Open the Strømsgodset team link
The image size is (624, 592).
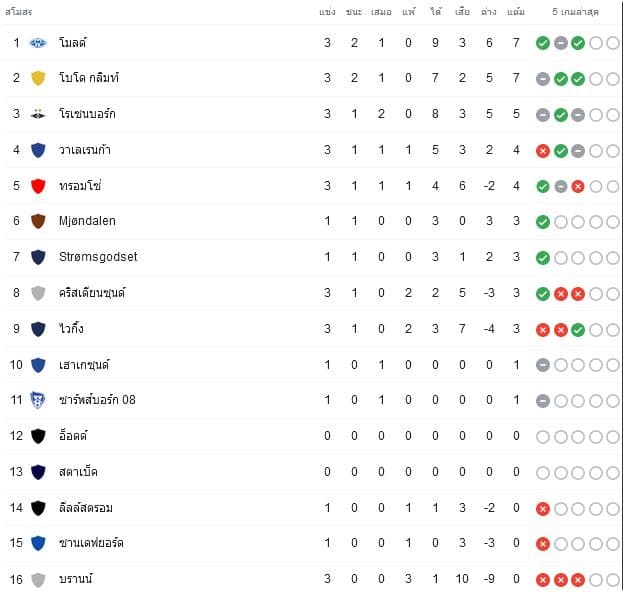(98, 257)
